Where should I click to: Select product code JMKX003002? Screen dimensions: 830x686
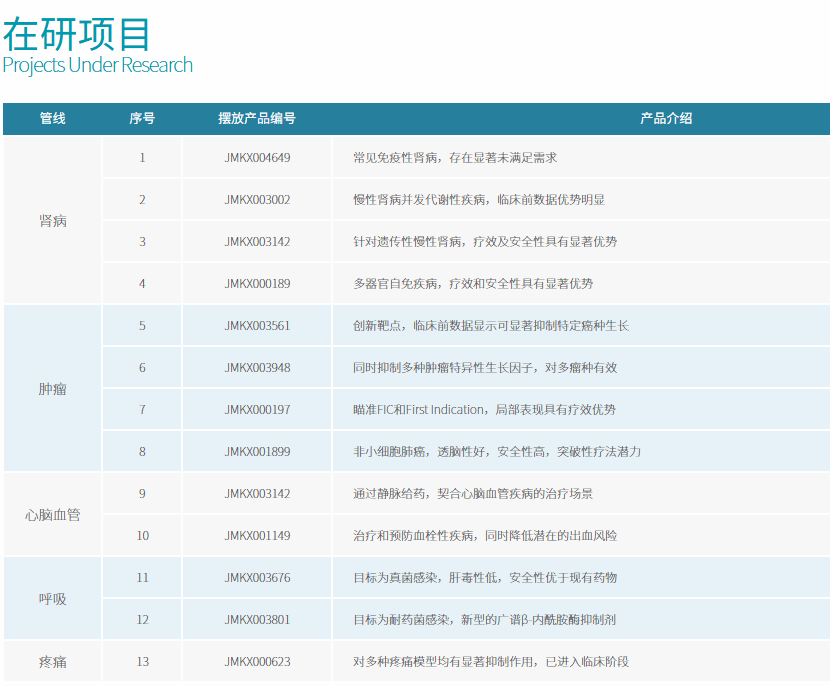pos(257,200)
